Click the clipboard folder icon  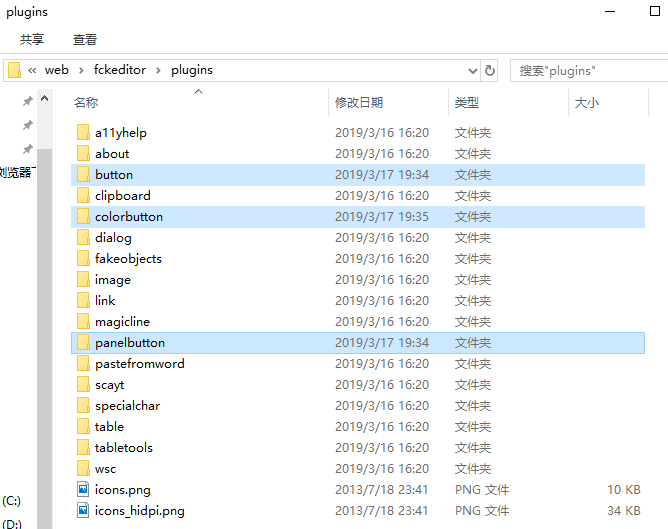[x=83, y=196]
